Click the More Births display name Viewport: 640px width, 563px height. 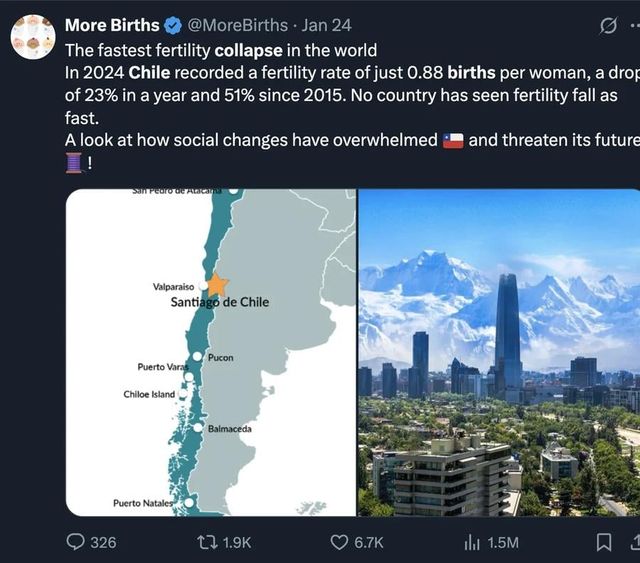pyautogui.click(x=111, y=25)
